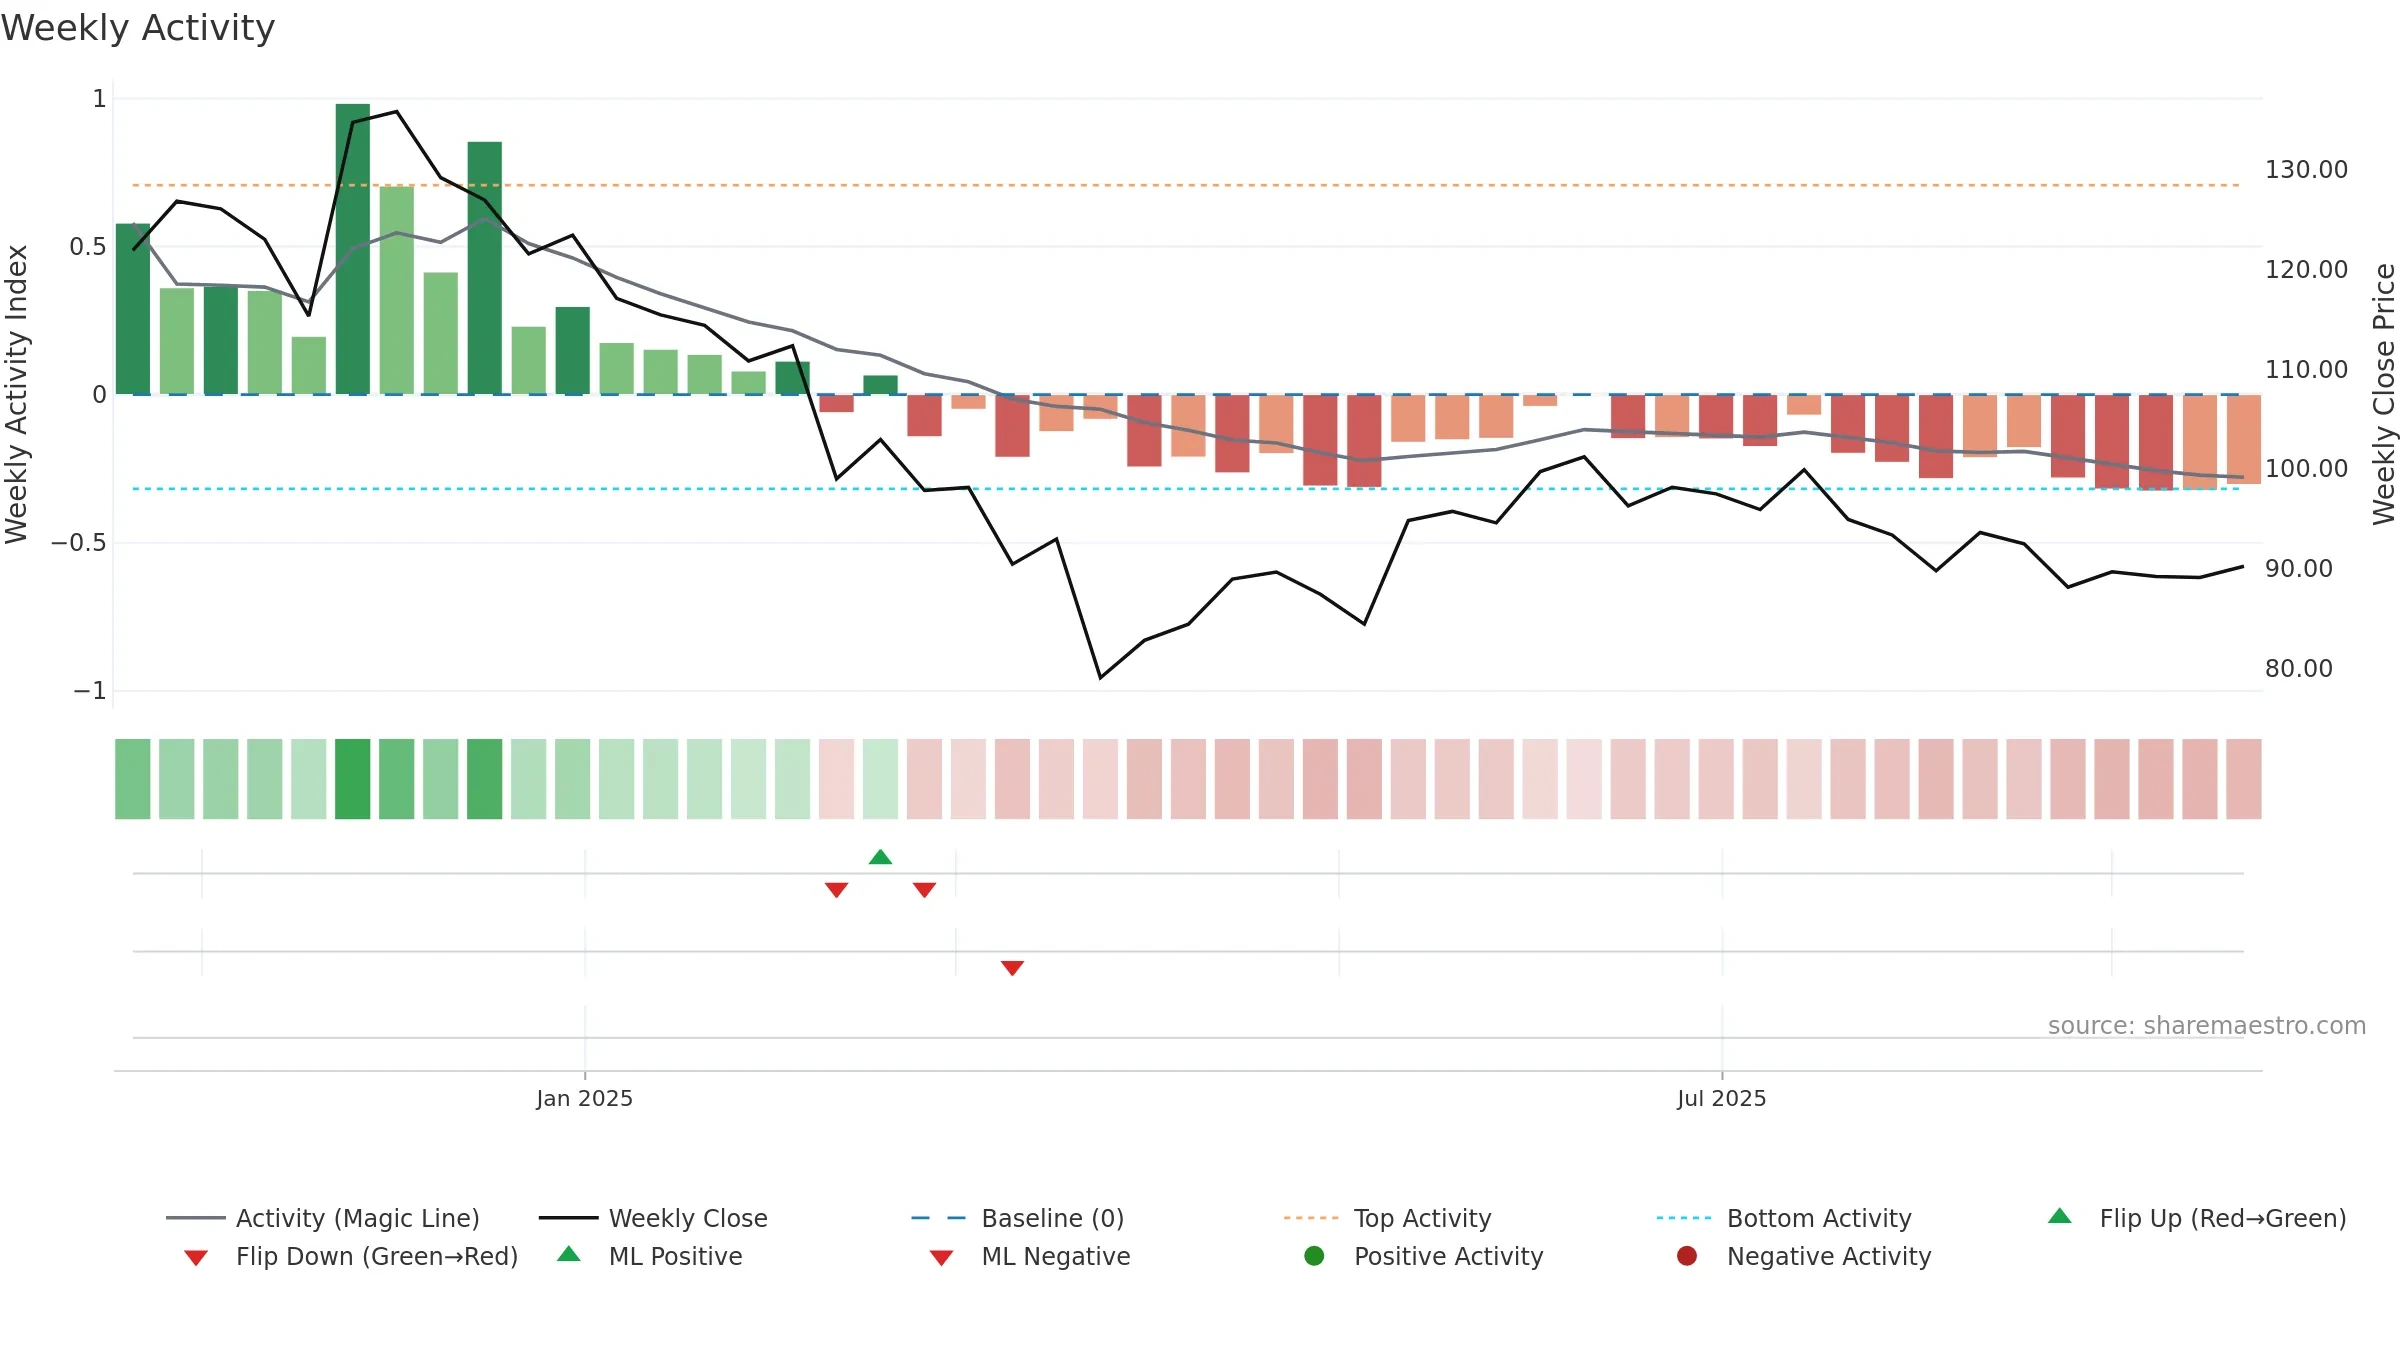Click the darkest green heatmap cell
The height and width of the screenshot is (1350, 2400).
click(353, 779)
